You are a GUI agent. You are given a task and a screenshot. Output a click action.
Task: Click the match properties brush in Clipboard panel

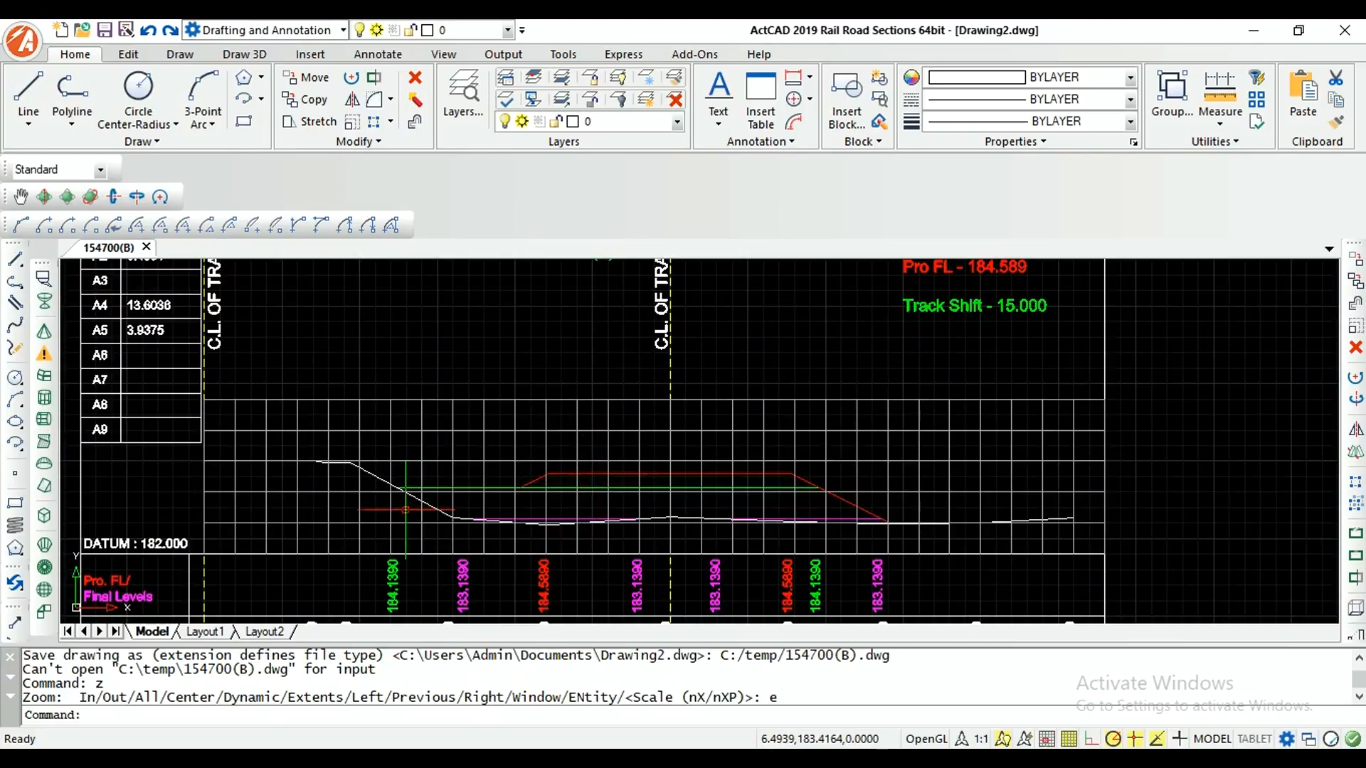tap(1336, 121)
